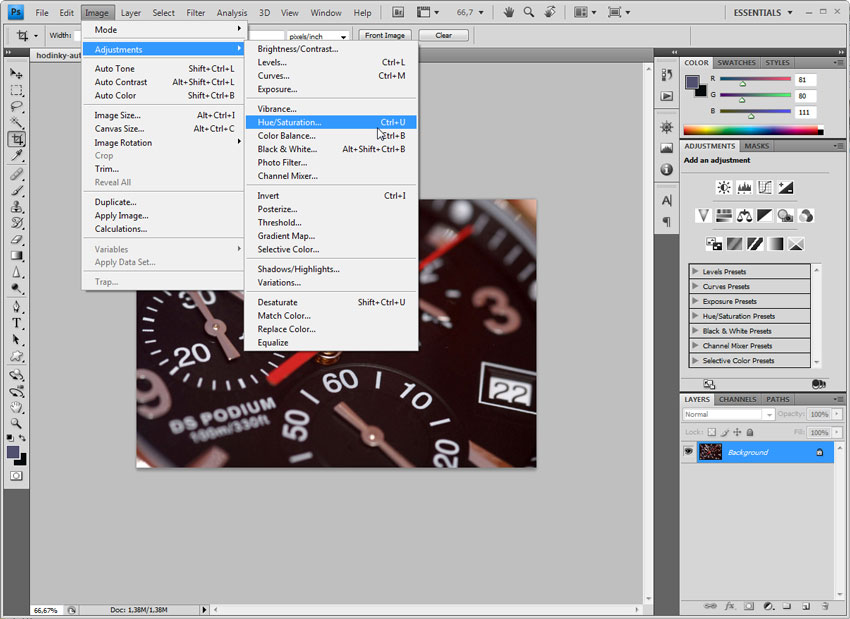Expand the Levels Presets list
Screen dimensions: 850x619
point(696,271)
